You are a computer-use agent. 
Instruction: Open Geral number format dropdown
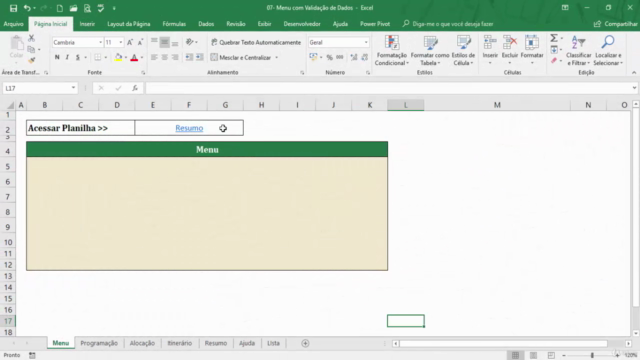pos(366,42)
